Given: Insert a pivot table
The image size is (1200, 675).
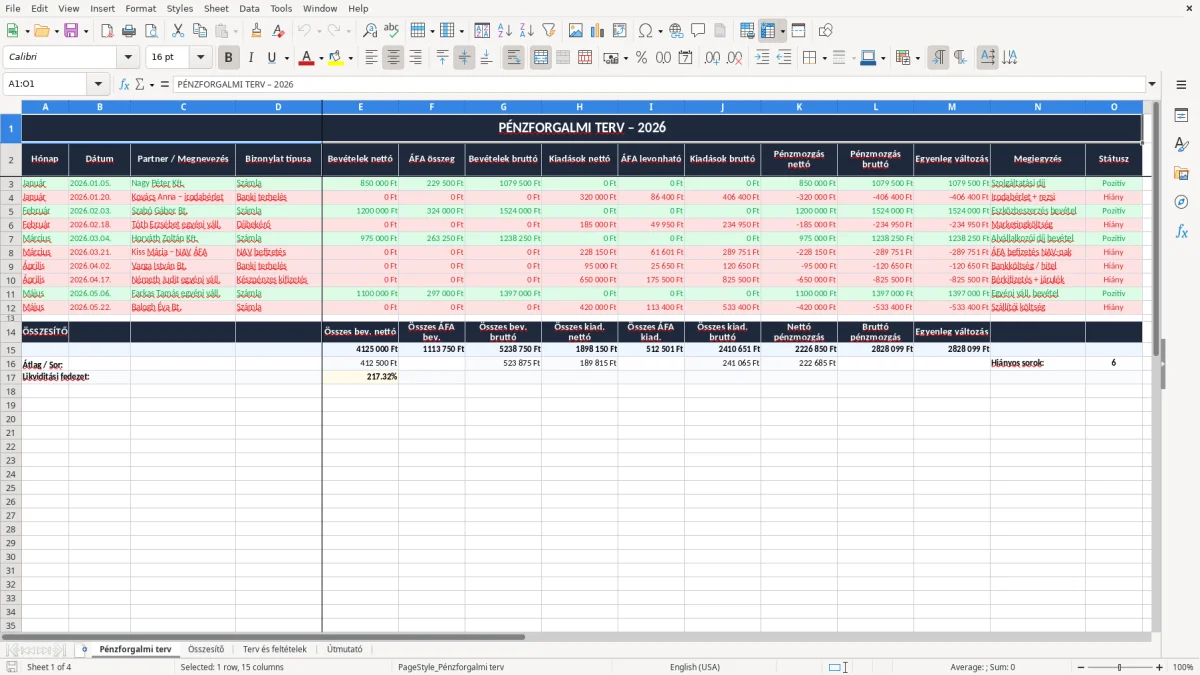Looking at the screenshot, I should (x=620, y=31).
